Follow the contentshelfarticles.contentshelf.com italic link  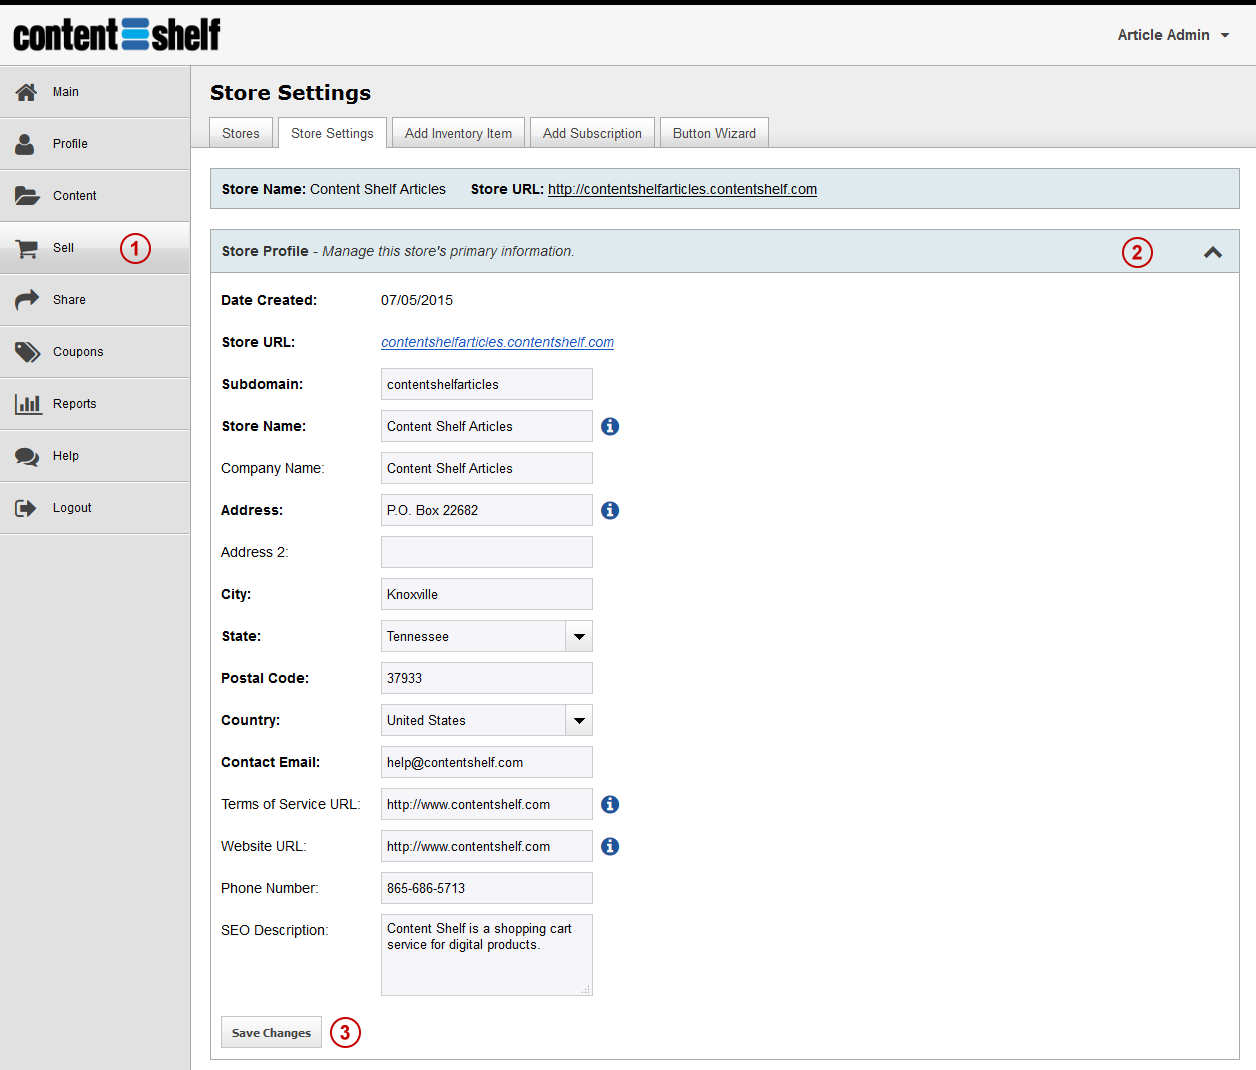497,342
